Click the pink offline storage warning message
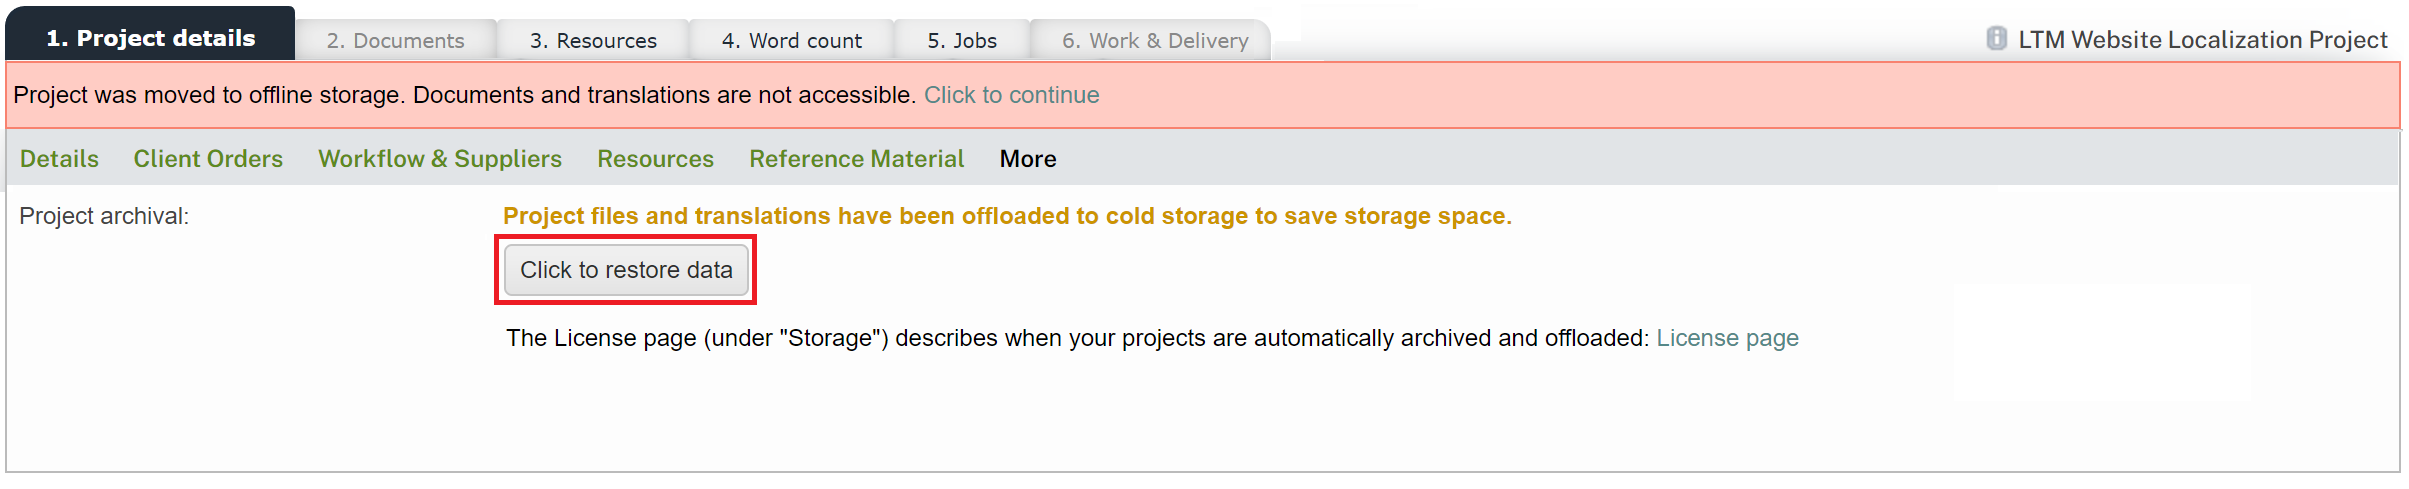Screen dimensions: 2409x489 (463, 95)
